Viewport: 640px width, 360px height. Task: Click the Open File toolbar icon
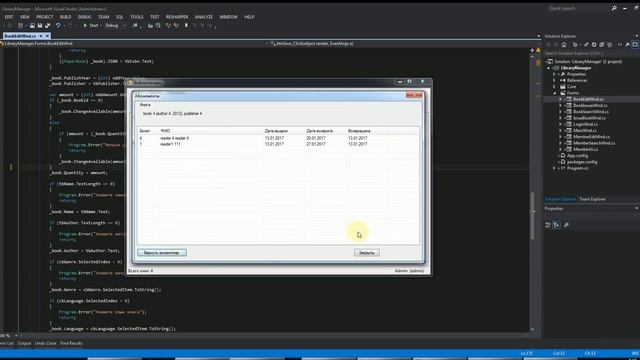pos(32,25)
